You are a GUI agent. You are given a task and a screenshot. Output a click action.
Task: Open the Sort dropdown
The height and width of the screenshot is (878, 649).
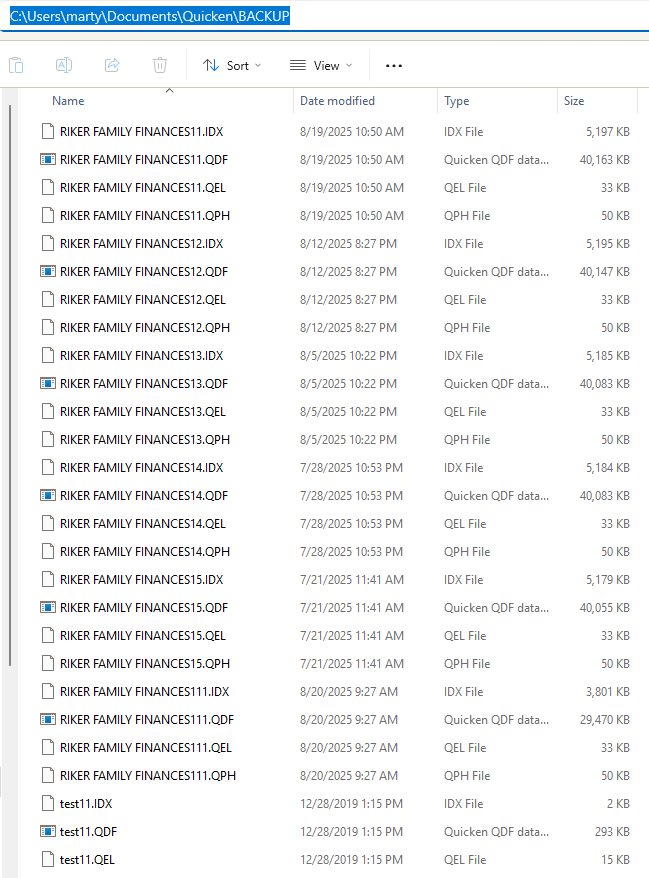(x=232, y=66)
